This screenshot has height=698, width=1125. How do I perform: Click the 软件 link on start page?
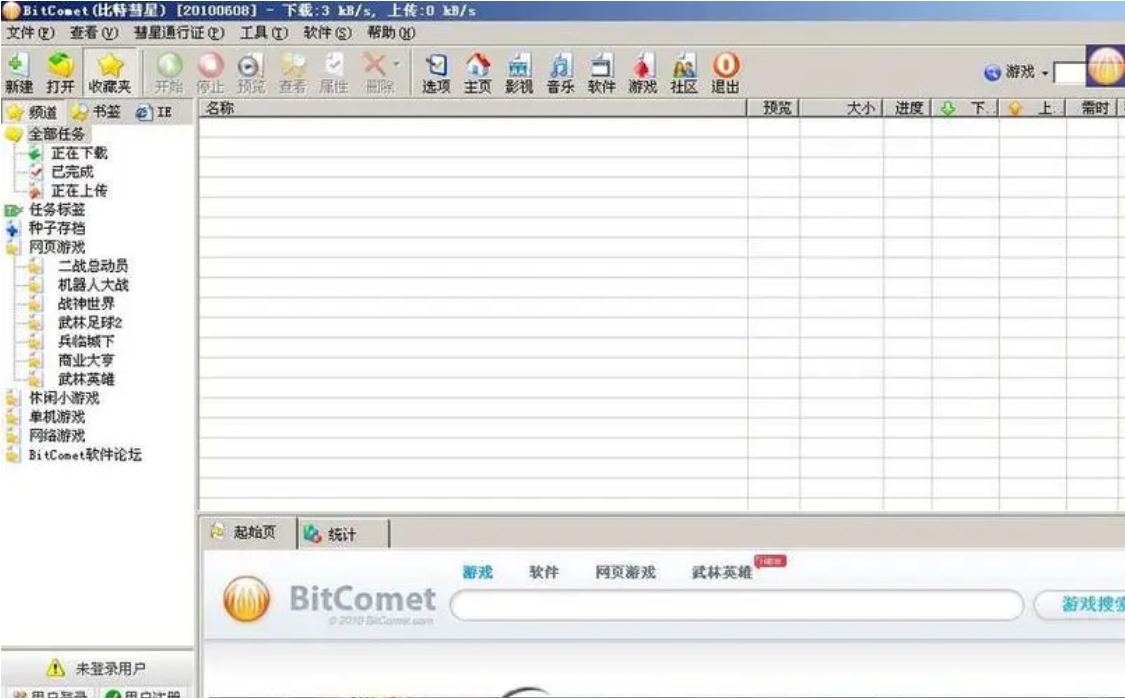pyautogui.click(x=543, y=572)
